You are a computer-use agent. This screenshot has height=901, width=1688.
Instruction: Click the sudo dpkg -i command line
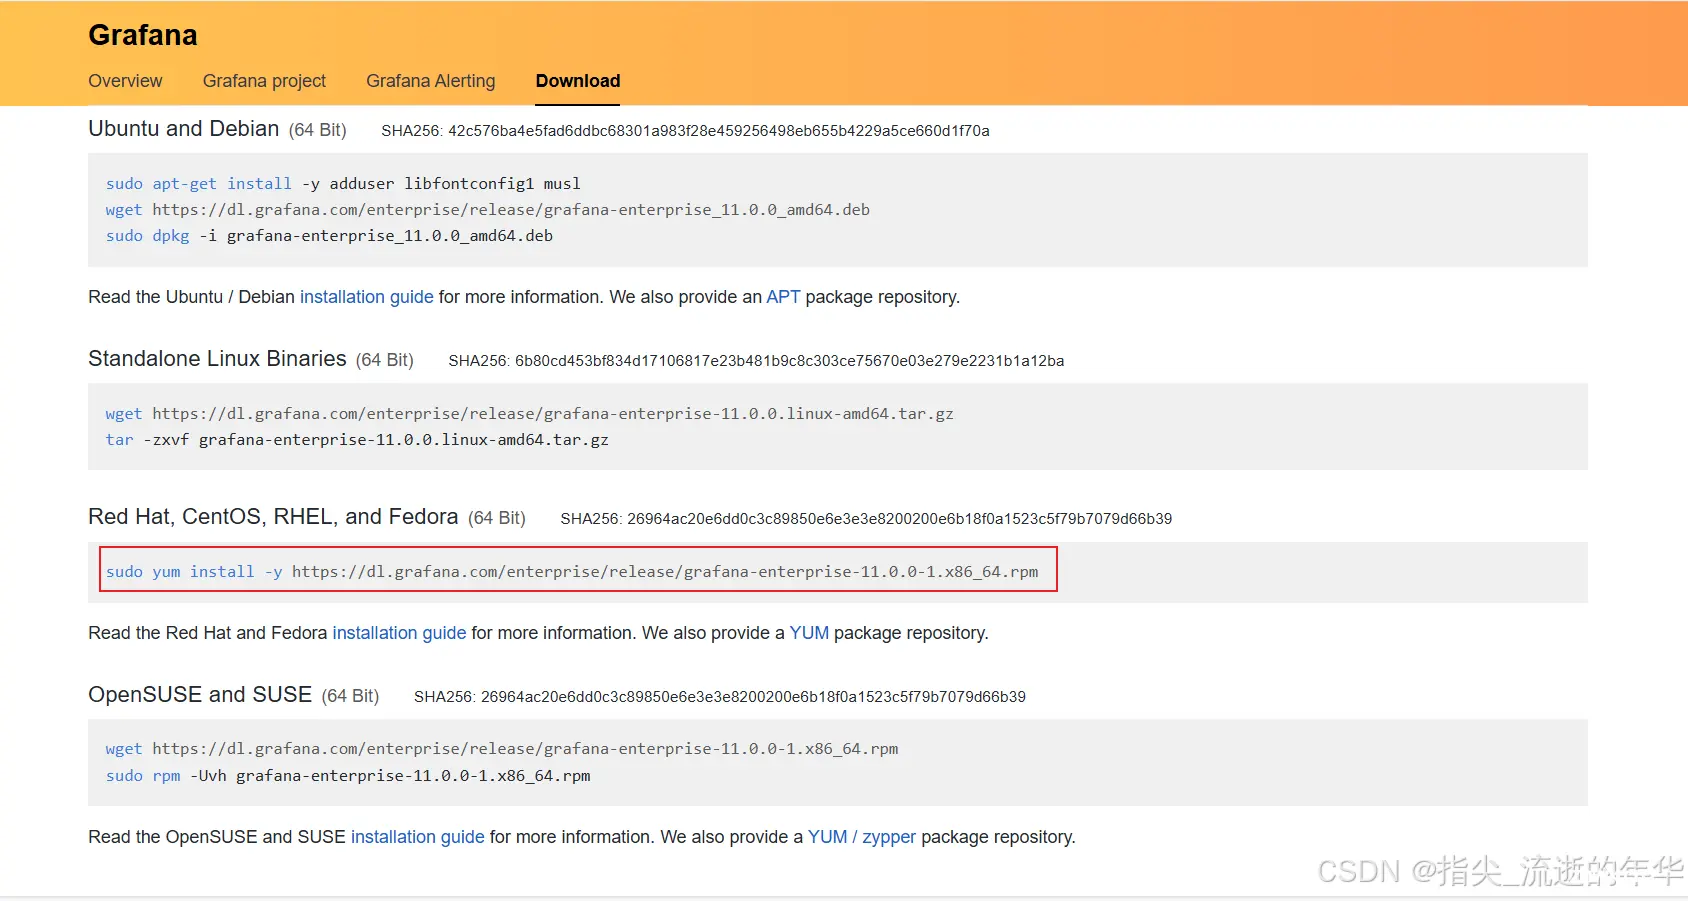(x=329, y=236)
